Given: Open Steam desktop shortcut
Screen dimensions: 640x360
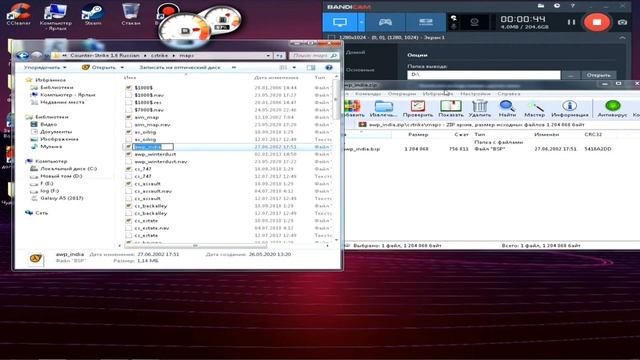Looking at the screenshot, I should click(x=93, y=14).
